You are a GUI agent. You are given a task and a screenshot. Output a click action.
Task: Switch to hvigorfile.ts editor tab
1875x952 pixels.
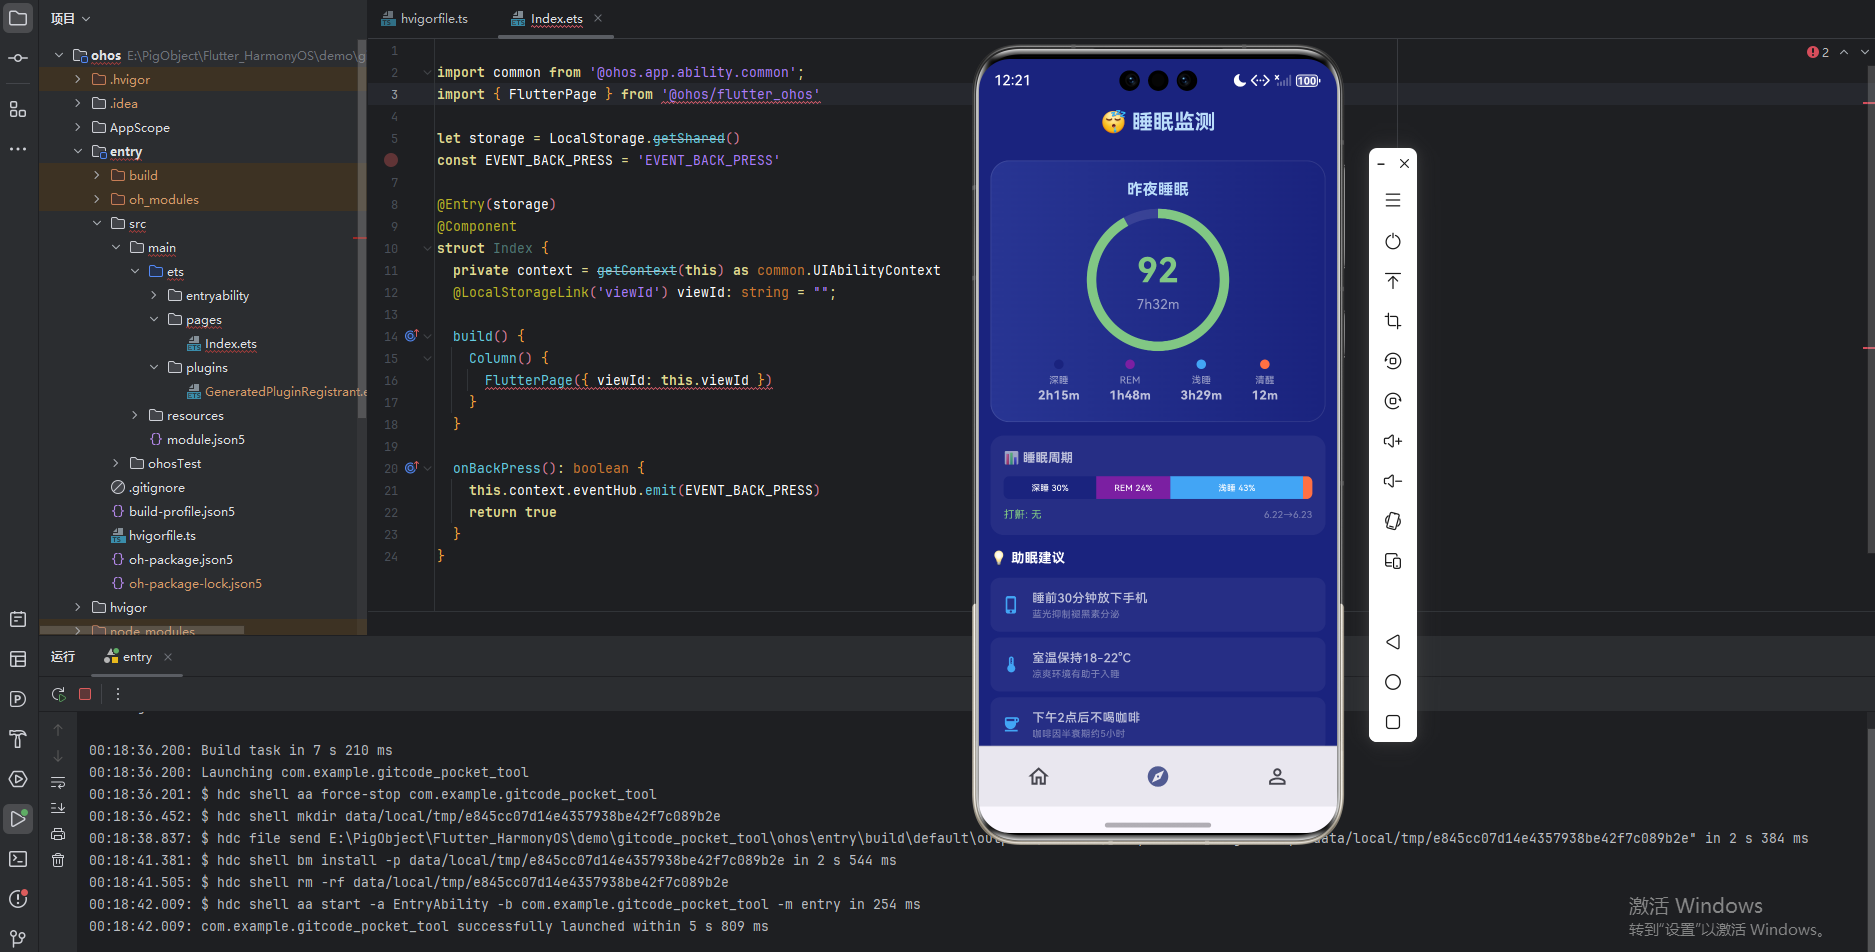[x=424, y=19]
